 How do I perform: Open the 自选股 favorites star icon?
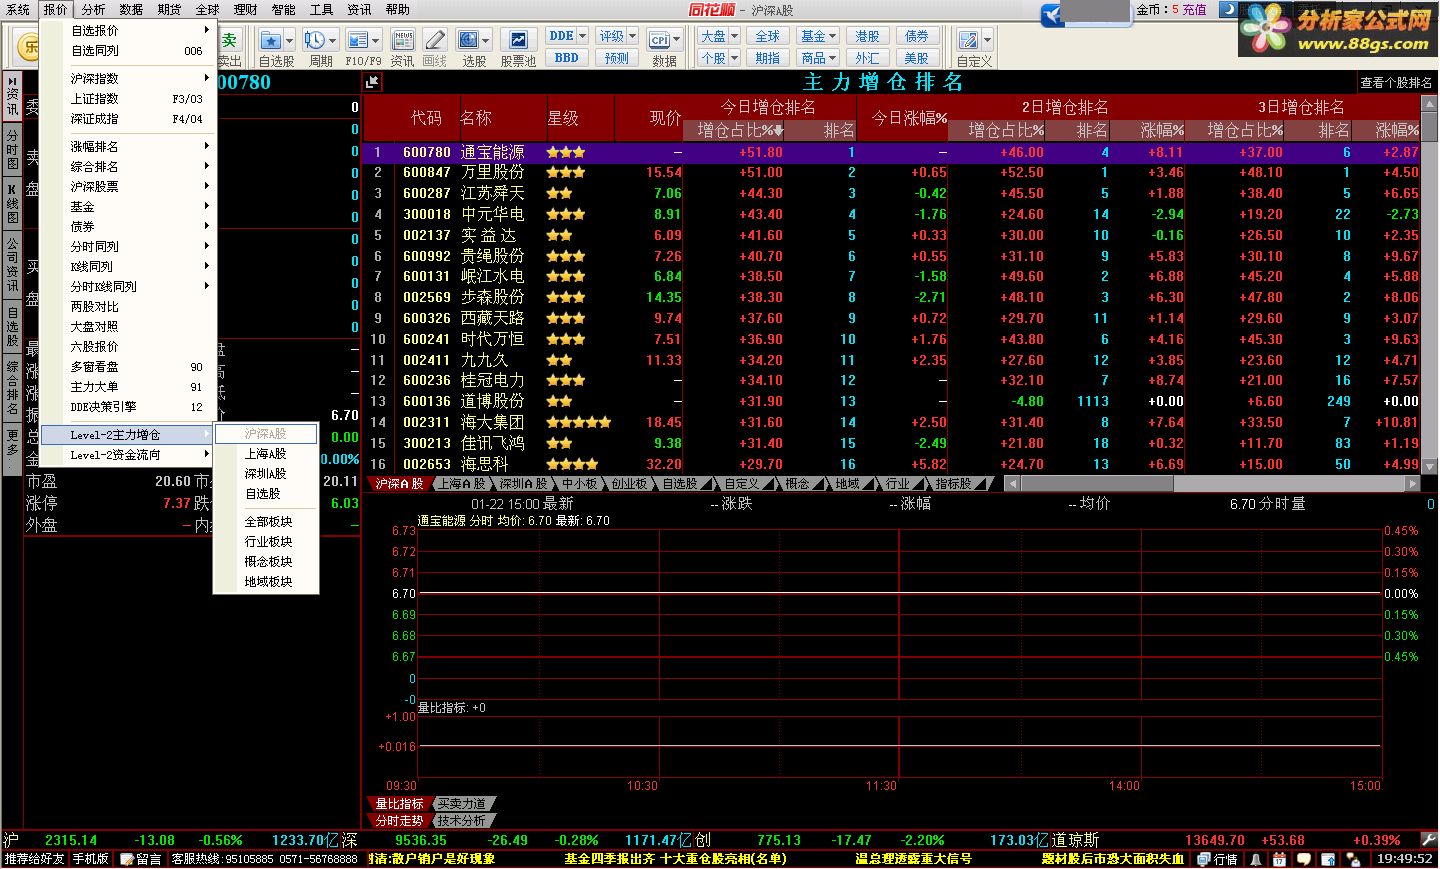tap(270, 40)
